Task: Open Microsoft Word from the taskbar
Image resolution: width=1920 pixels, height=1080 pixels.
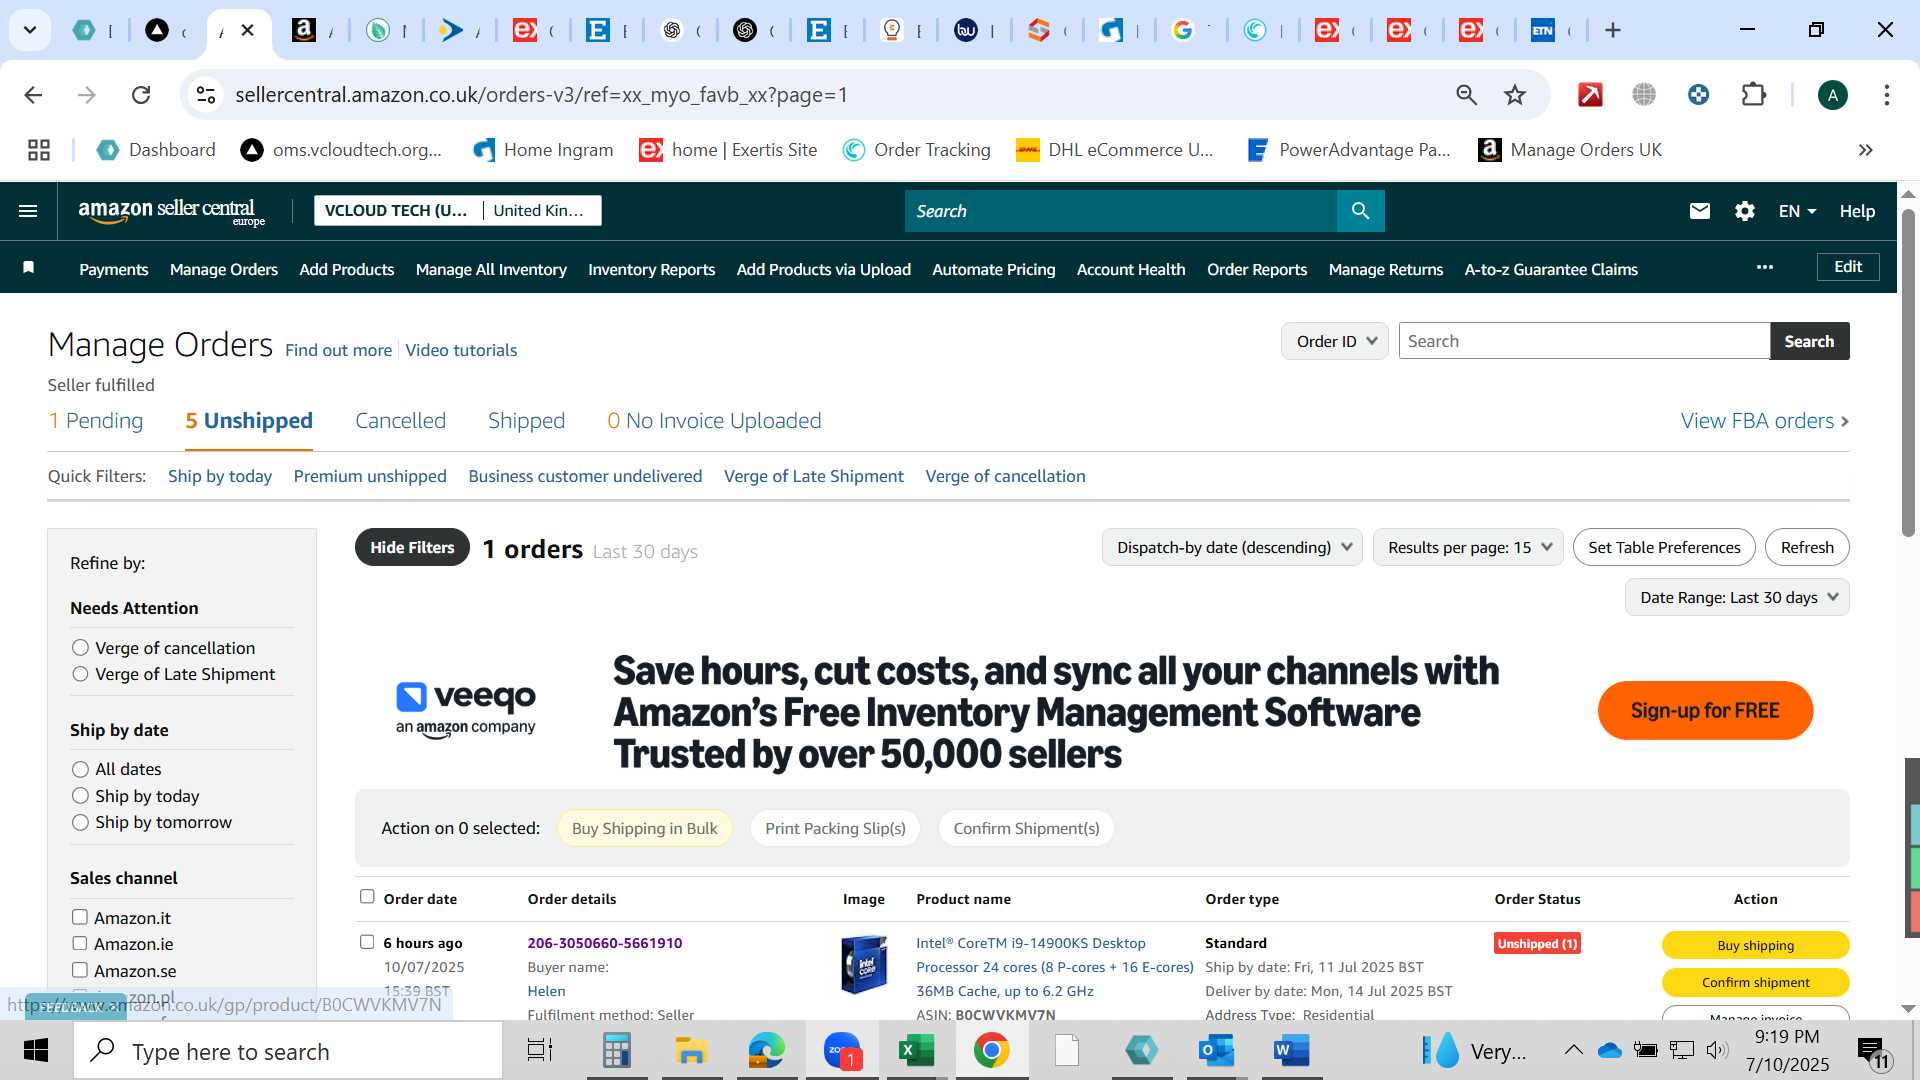Action: [1291, 1051]
